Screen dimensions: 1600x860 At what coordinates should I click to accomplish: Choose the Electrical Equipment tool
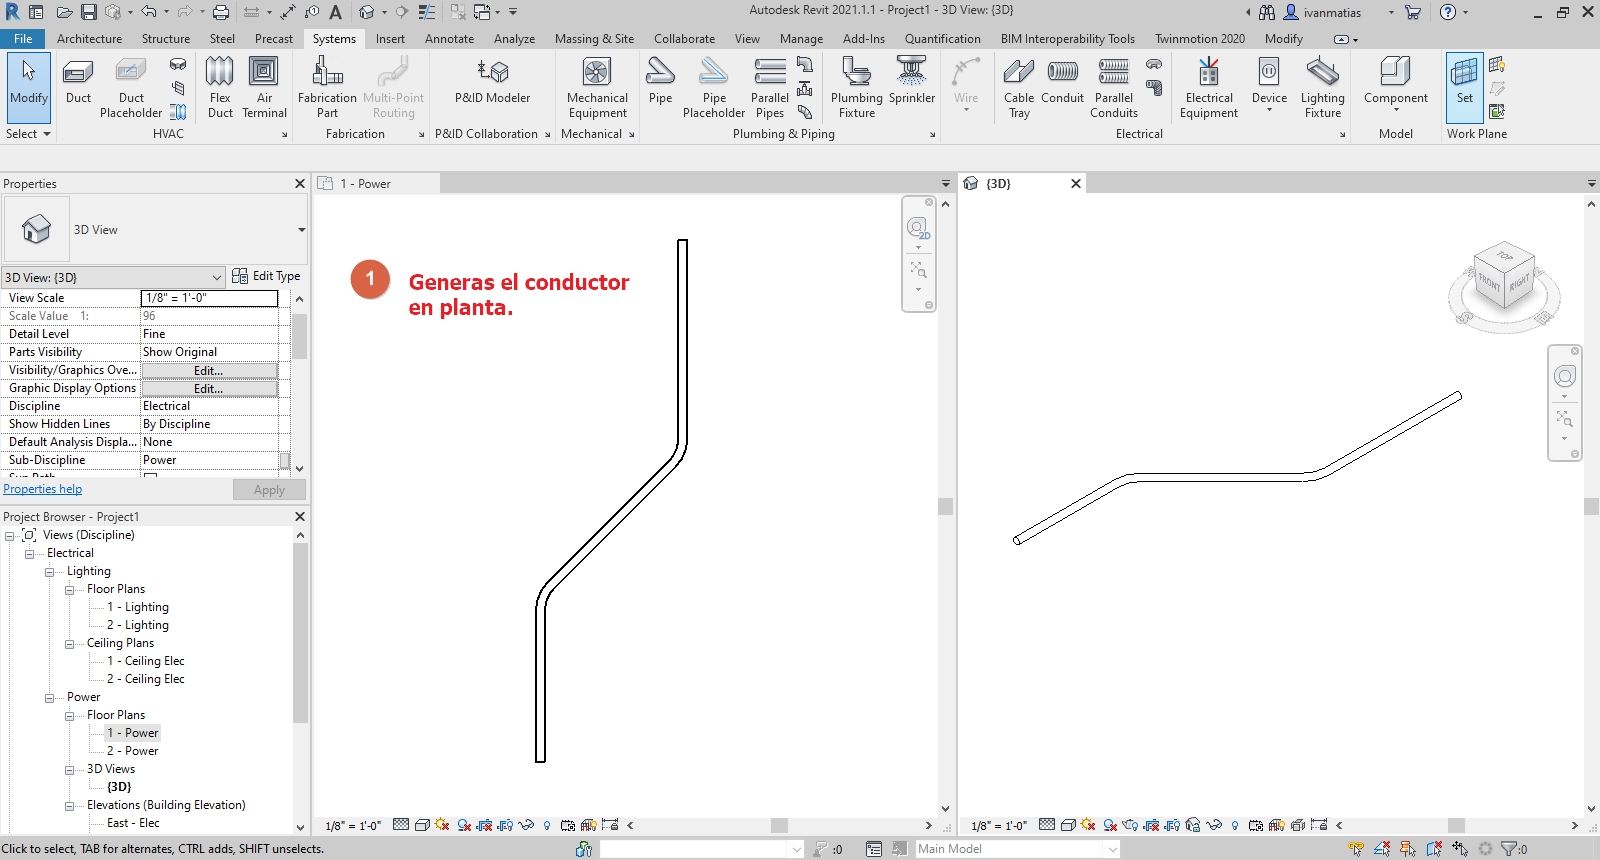(1209, 88)
